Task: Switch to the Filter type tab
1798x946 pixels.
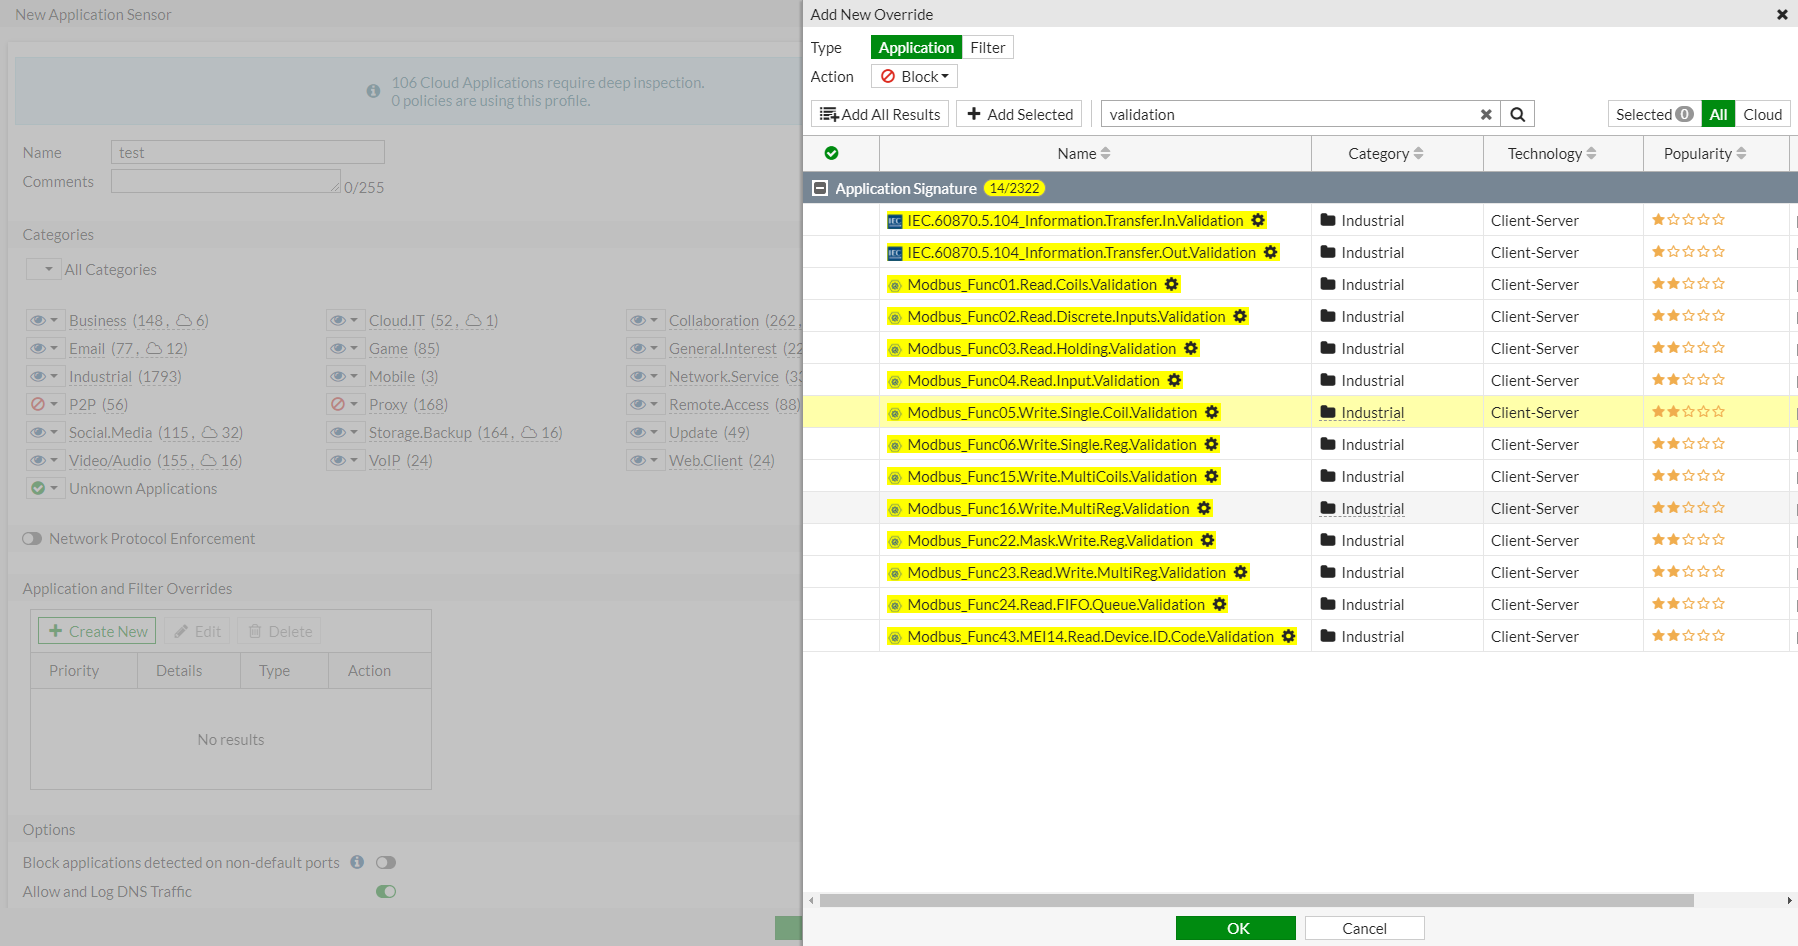Action: (x=987, y=47)
